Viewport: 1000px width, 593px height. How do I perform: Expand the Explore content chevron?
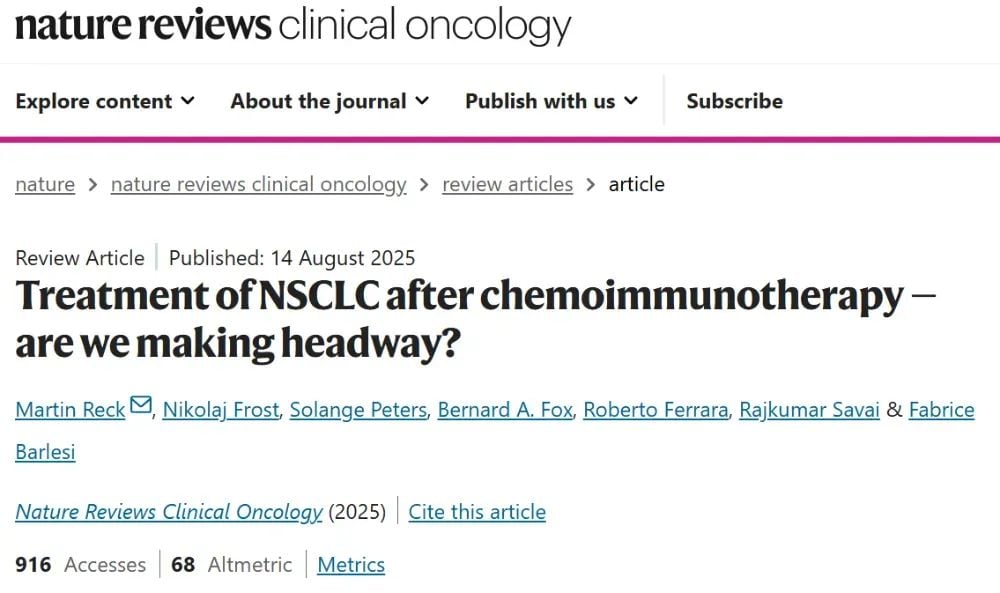click(188, 101)
